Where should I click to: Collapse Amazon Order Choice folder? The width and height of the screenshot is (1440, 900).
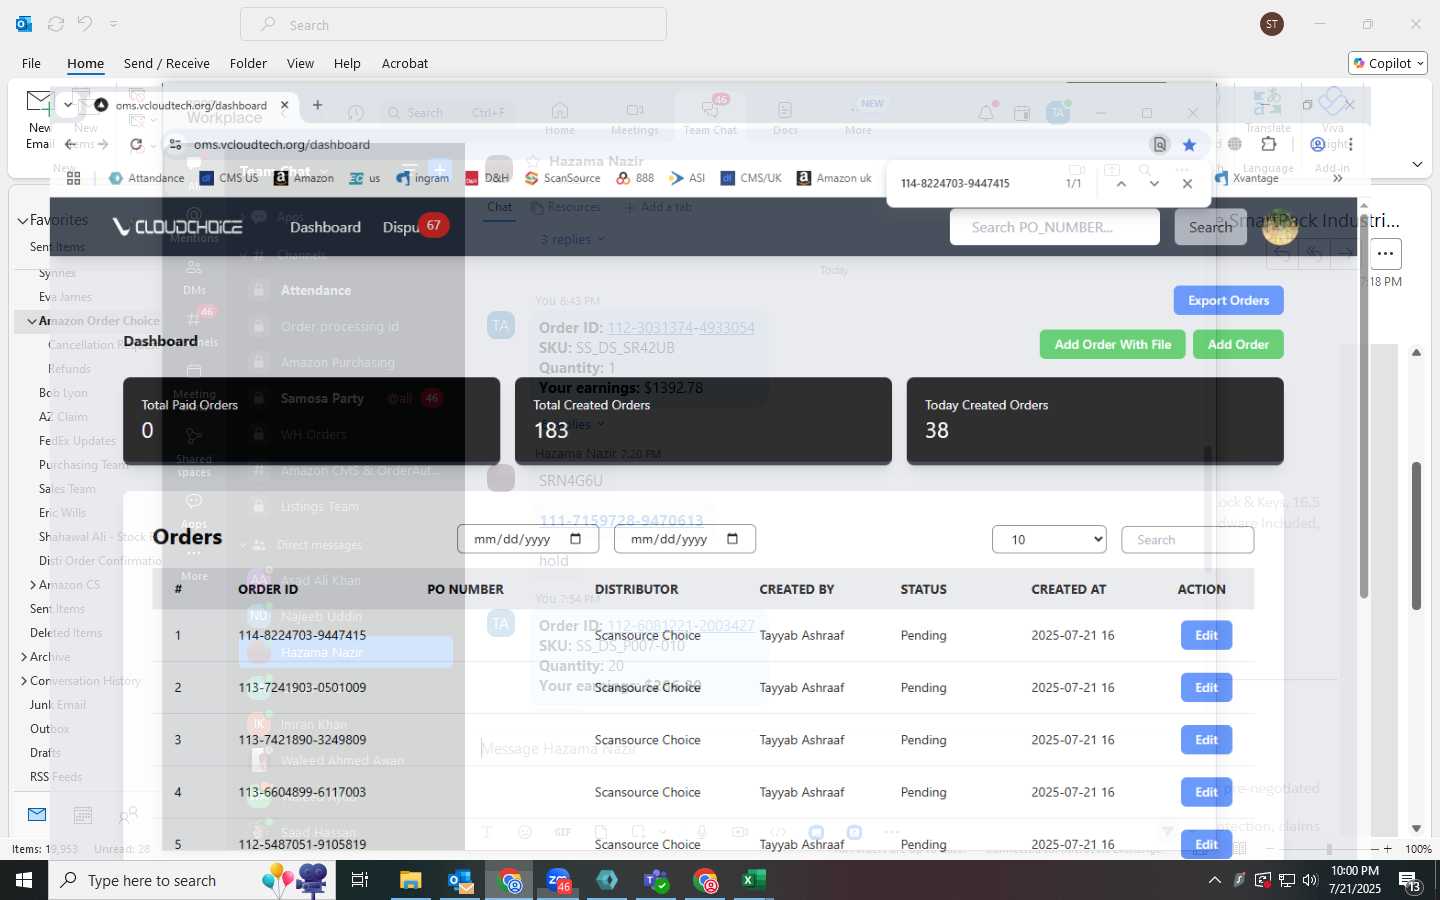pos(32,321)
